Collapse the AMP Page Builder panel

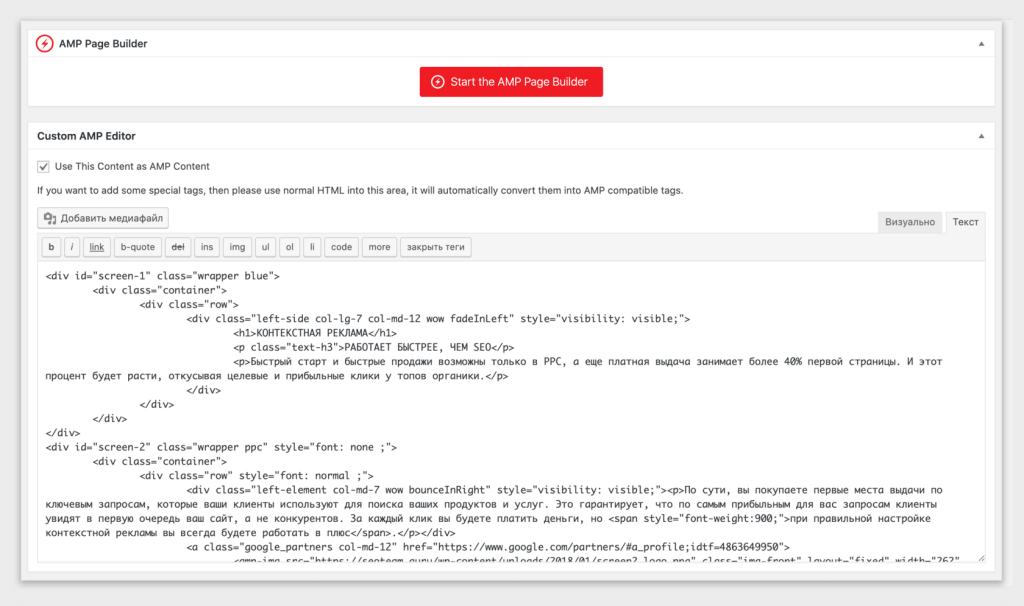click(980, 43)
